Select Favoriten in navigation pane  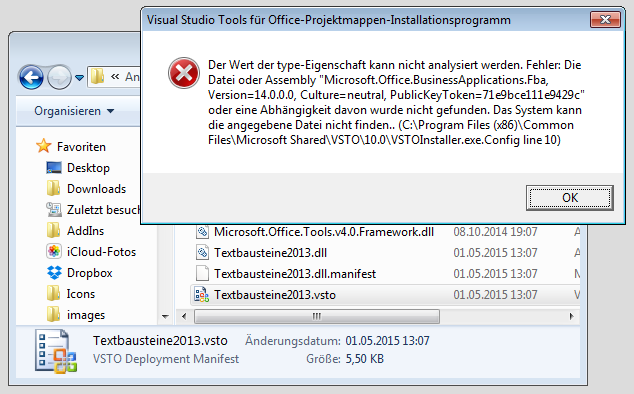pos(81,147)
